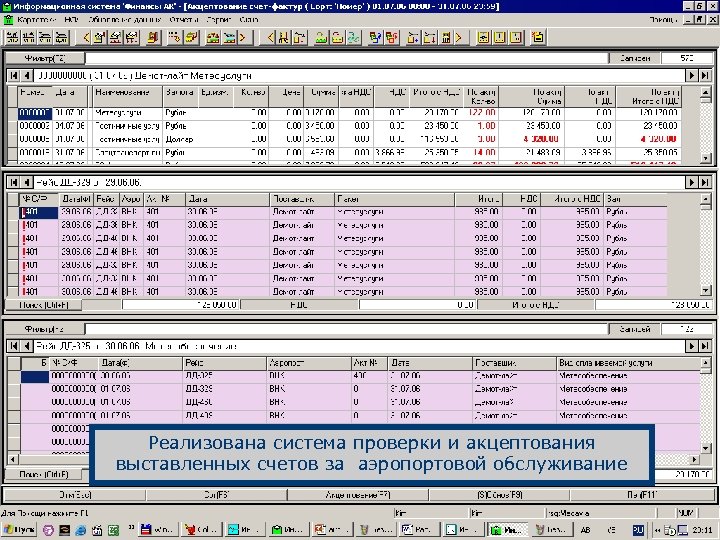Screen dimensions: 720x540
Task: Click the red door-like toolbar icon
Action: coord(152,37)
